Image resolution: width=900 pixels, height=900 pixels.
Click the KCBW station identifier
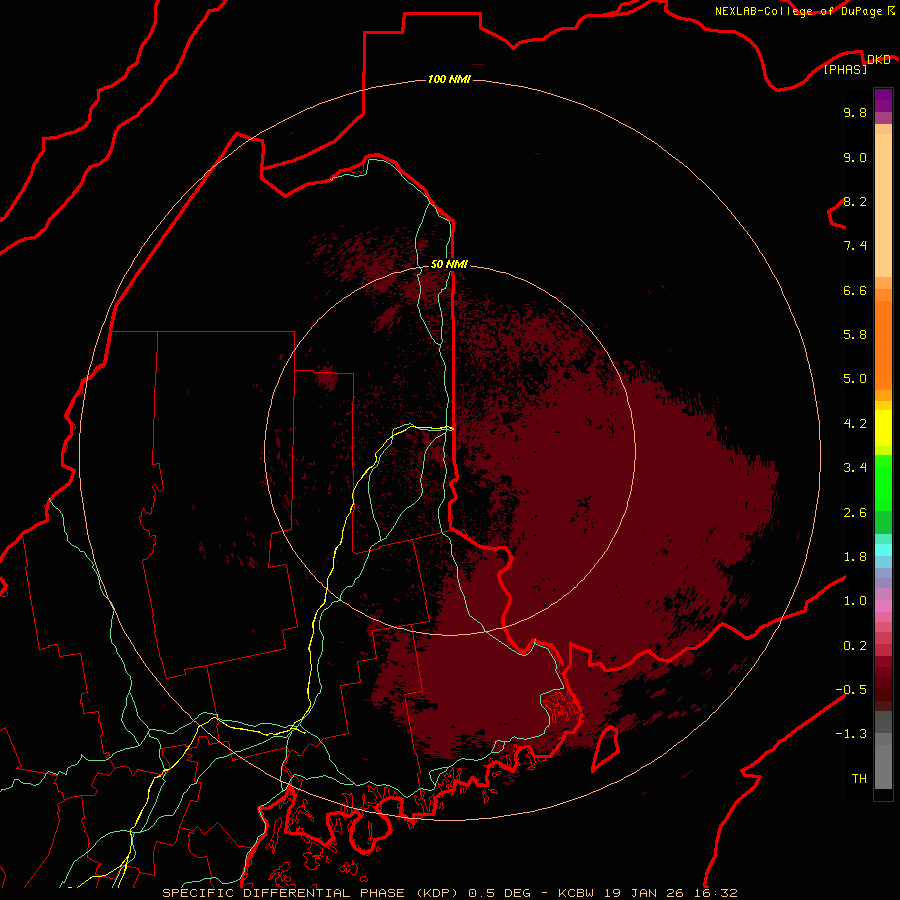(577, 893)
